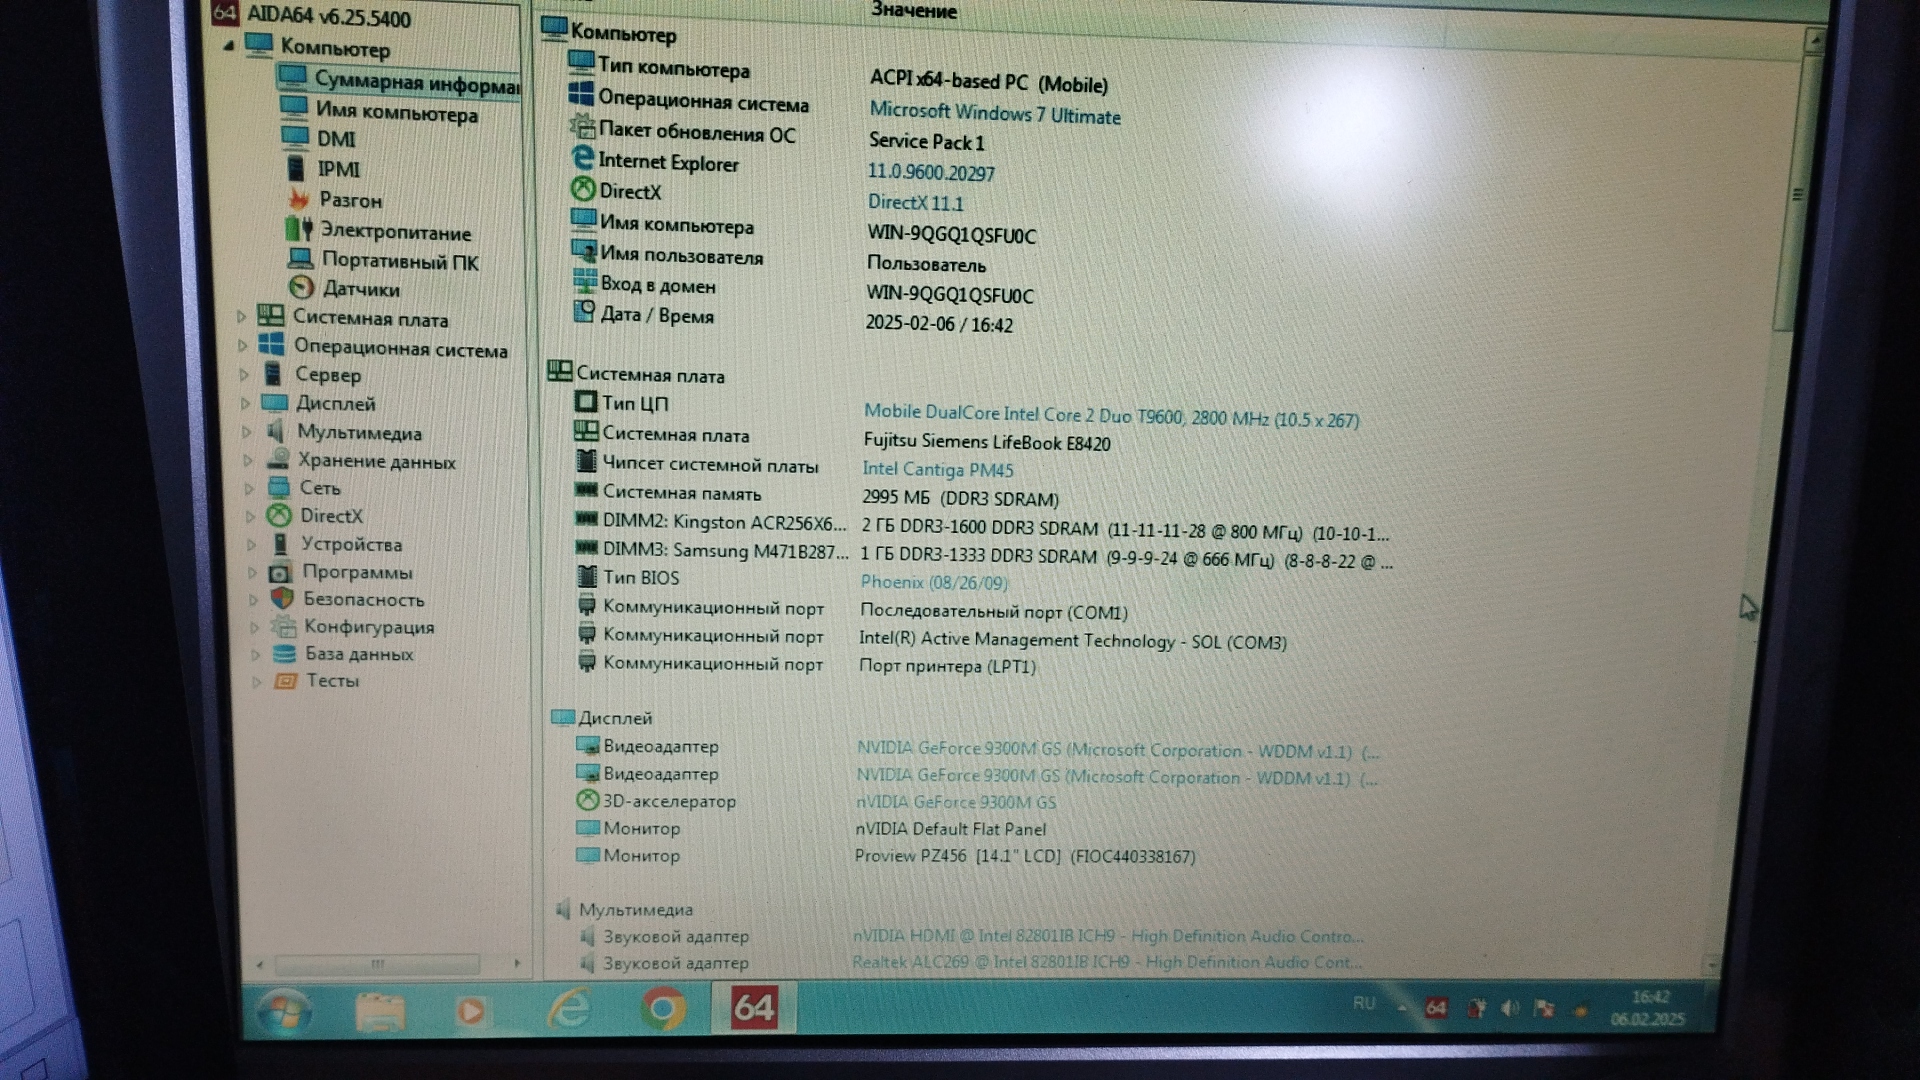Expand the Мультимедиа tree node

click(247, 433)
